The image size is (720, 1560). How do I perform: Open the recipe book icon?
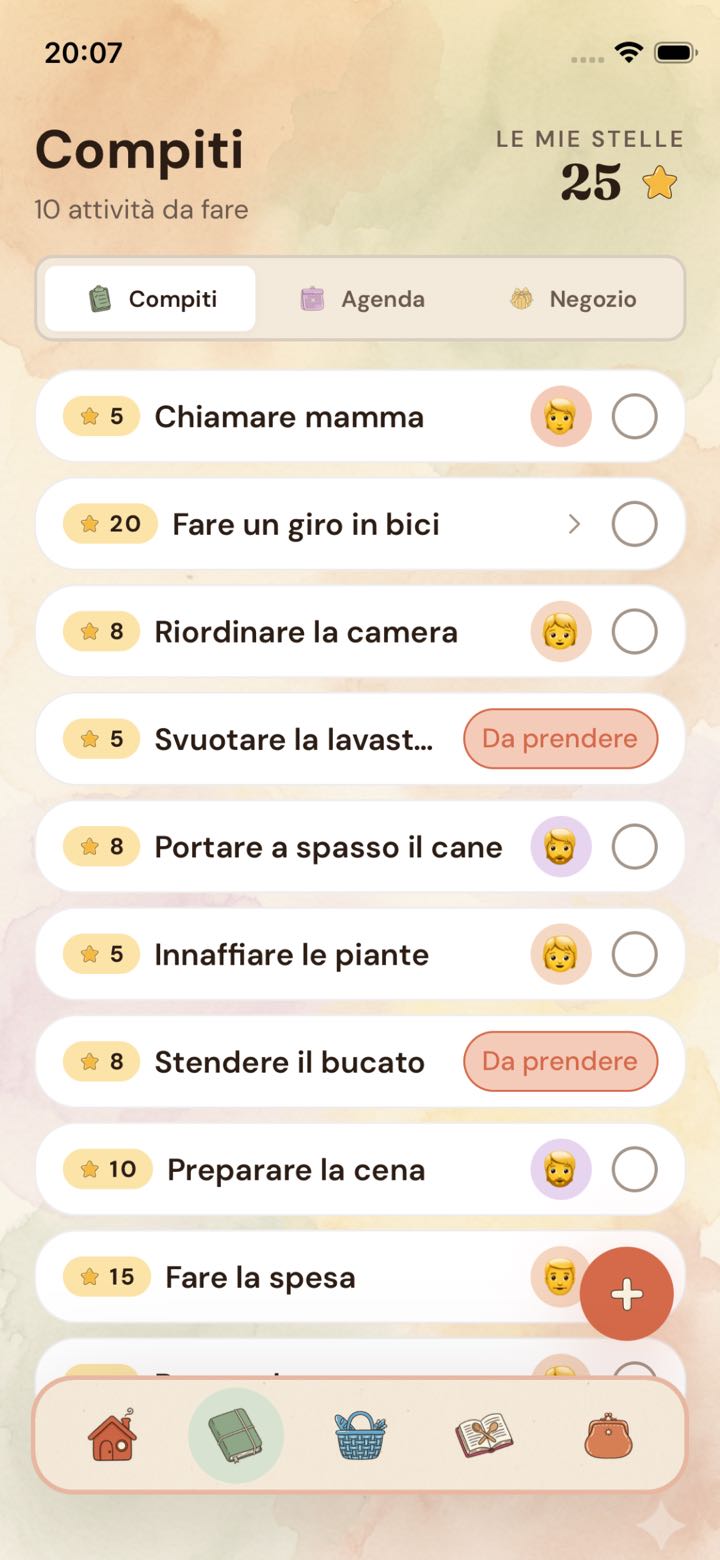click(x=484, y=1435)
